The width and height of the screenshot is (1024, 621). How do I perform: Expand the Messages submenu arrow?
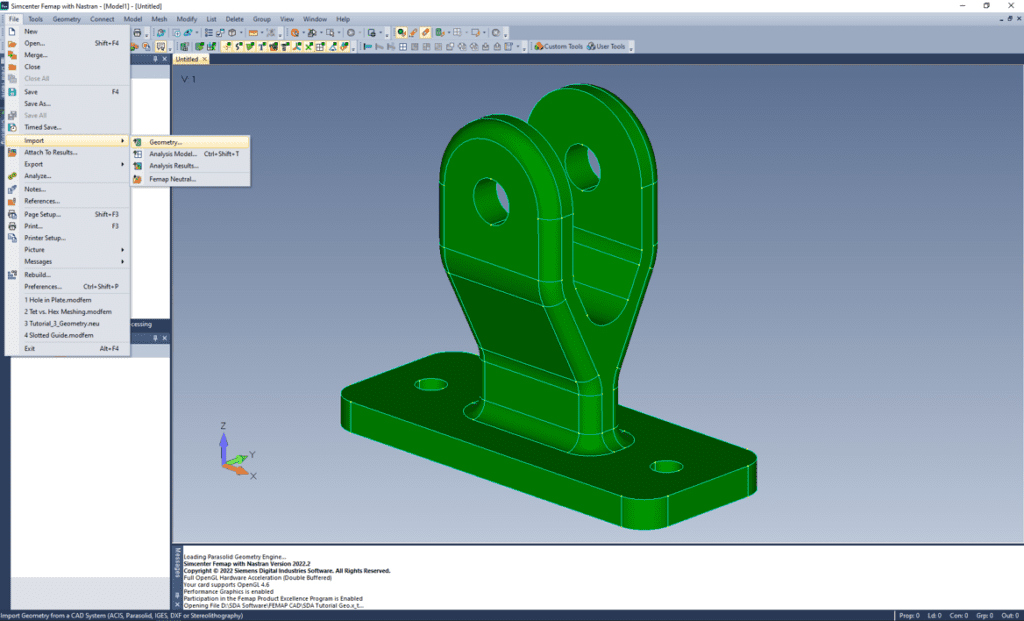pos(122,261)
